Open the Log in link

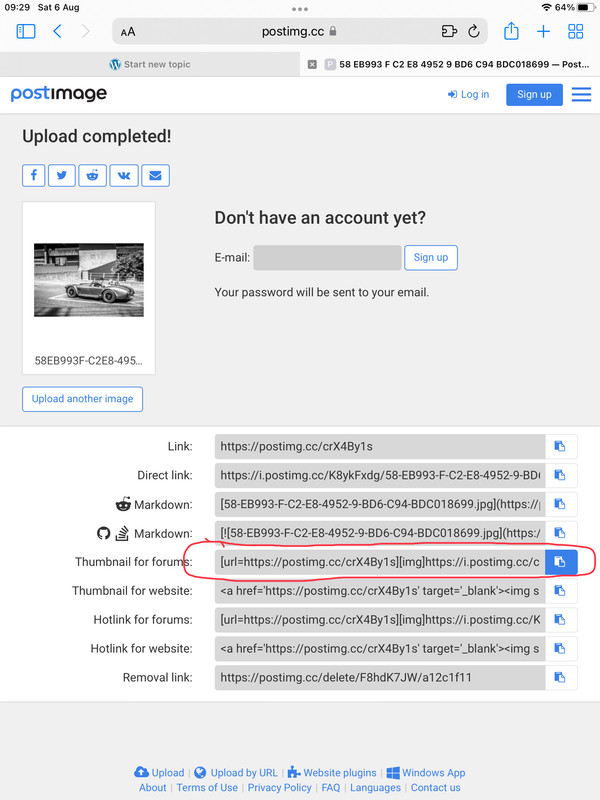[468, 94]
